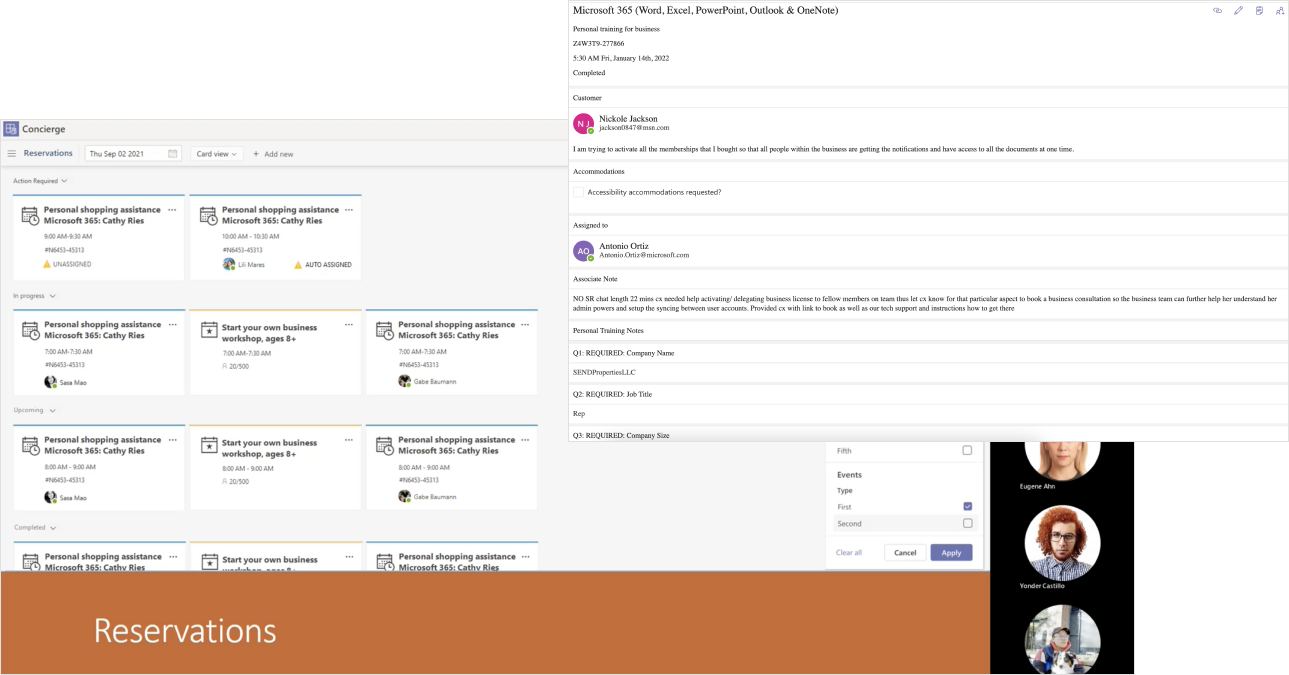Select Eugene Ahn's video thumbnail
Viewport: 1289px width, 675px height.
pos(1062,463)
